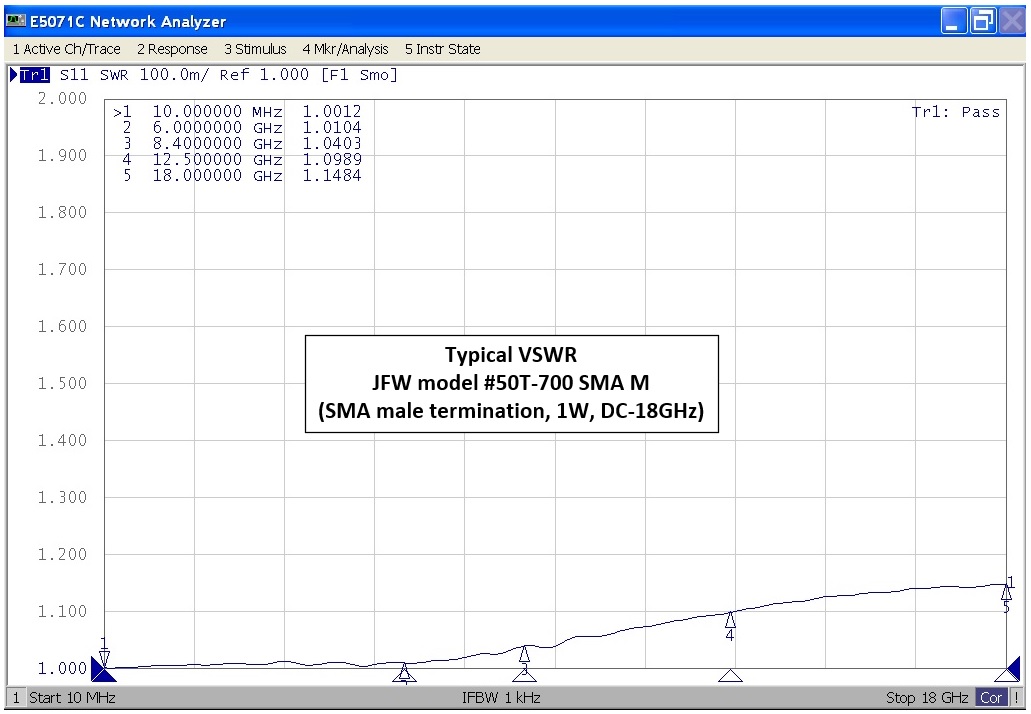
Task: Open the 5 Instr State menu
Action: point(443,49)
